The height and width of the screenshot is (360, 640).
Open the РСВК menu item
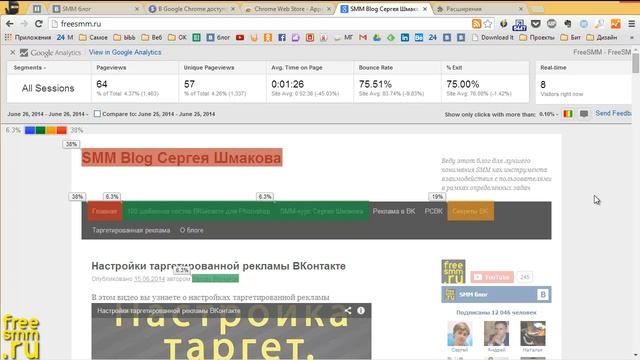tap(433, 211)
